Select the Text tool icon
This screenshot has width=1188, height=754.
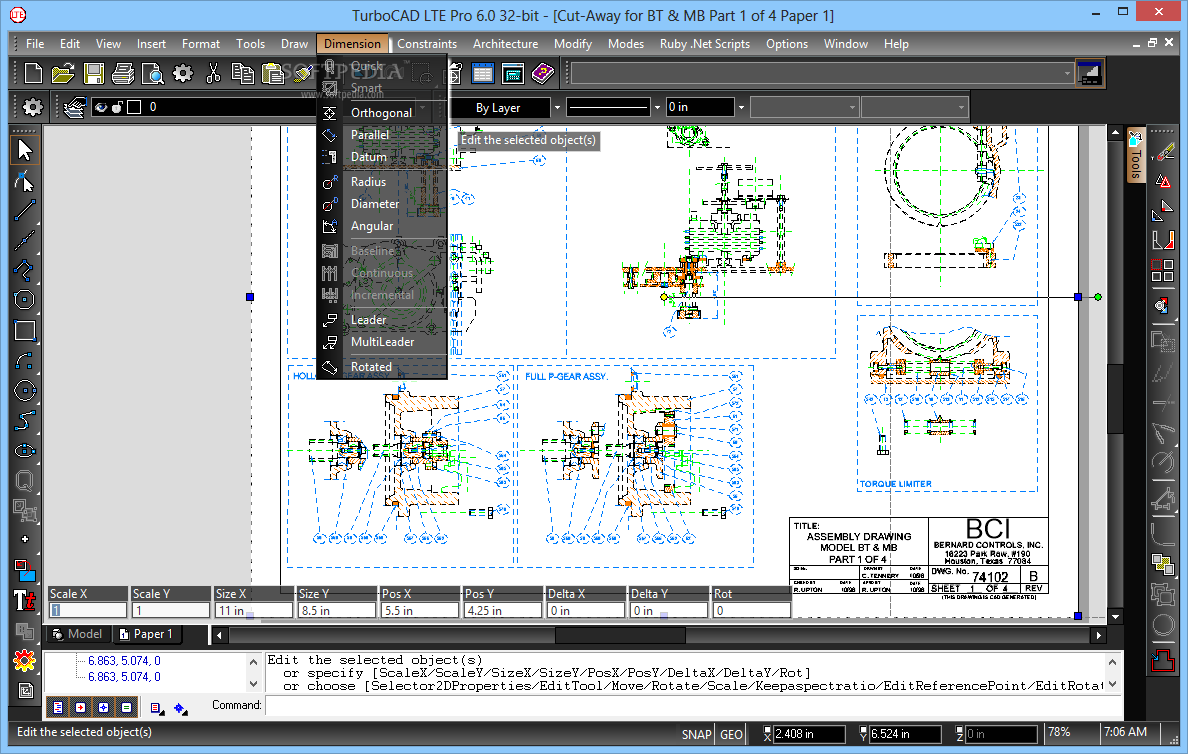pyautogui.click(x=25, y=601)
